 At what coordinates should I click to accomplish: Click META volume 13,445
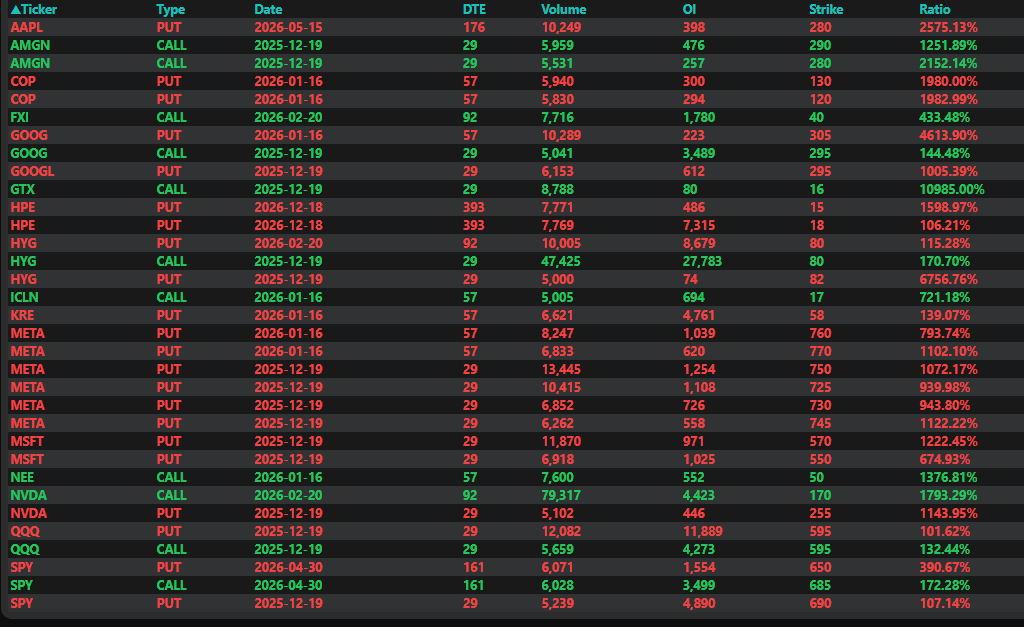[x=561, y=369]
